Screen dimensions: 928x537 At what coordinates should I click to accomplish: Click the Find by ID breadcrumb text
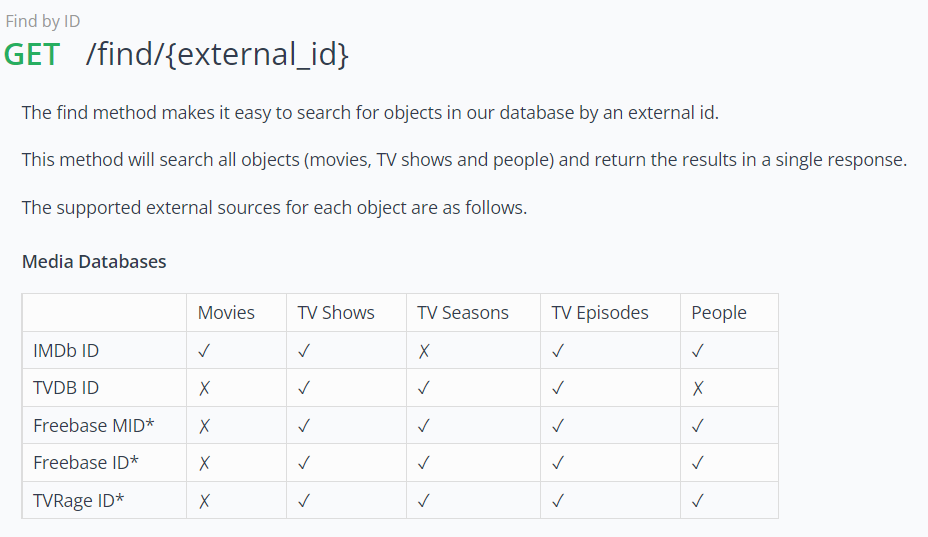tap(43, 21)
